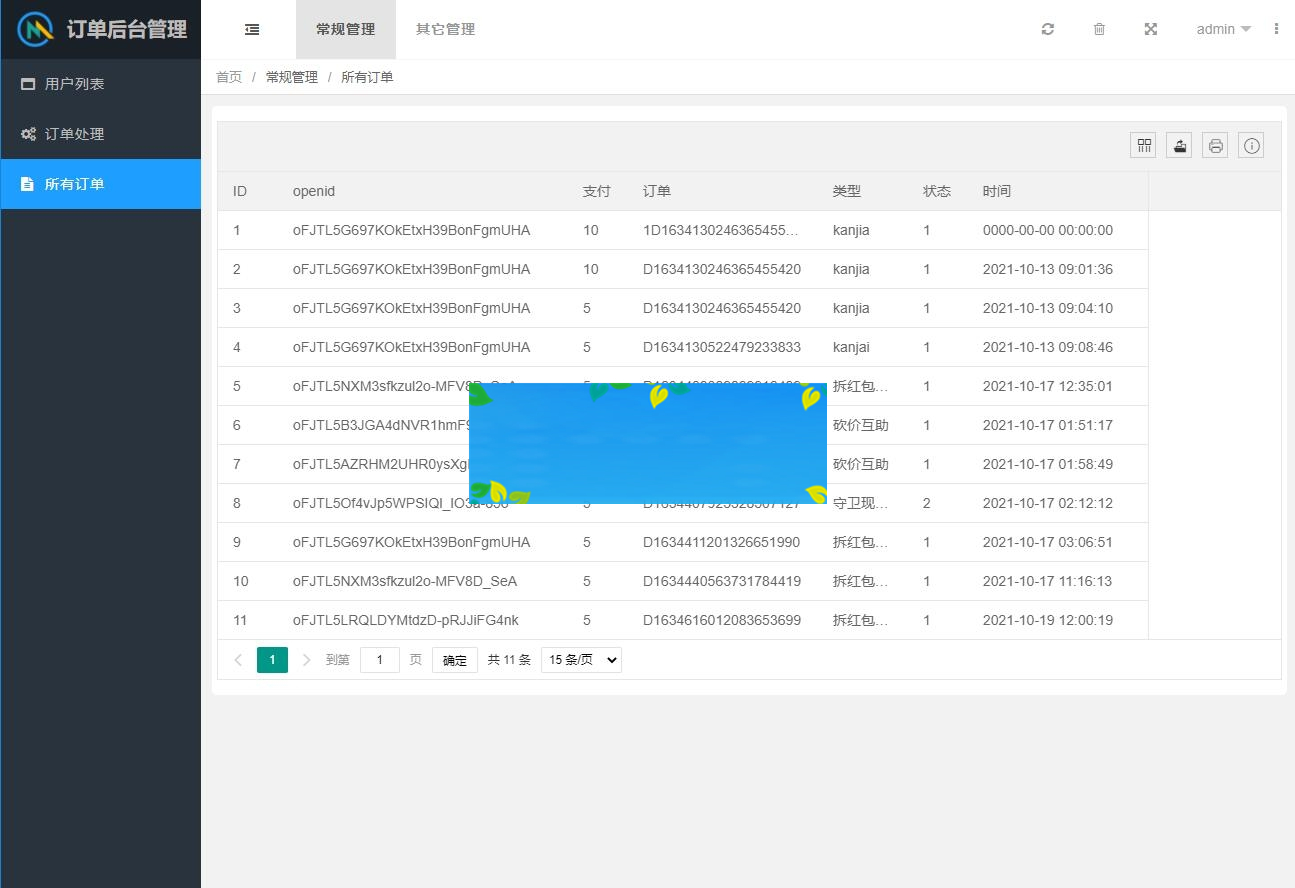Select the 用户列表 sidebar entry
The width and height of the screenshot is (1295, 888).
(x=63, y=84)
